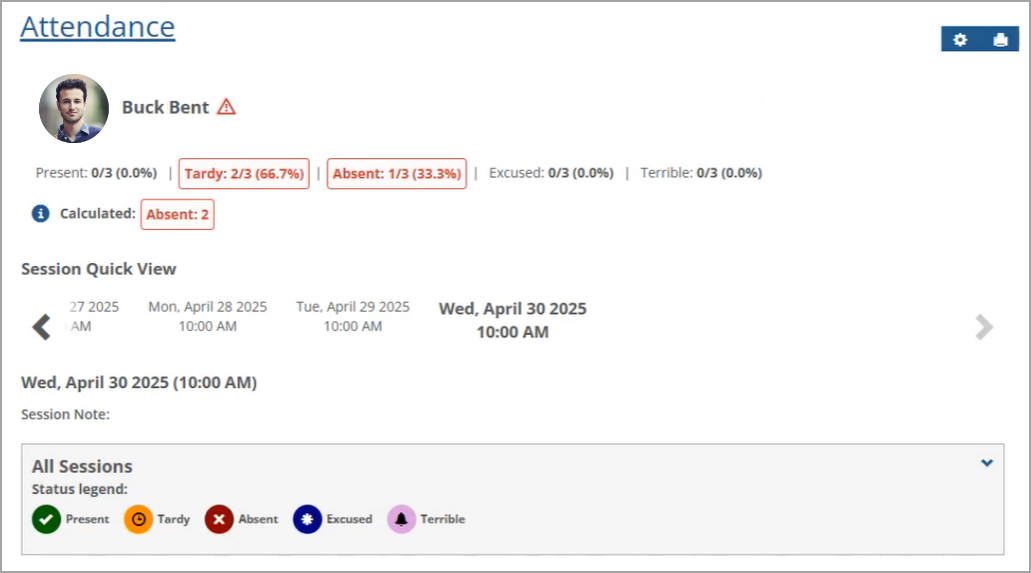Click the Tardy: 2/3 (66.7%) badge
Screen dimensions: 1031x573
[244, 174]
